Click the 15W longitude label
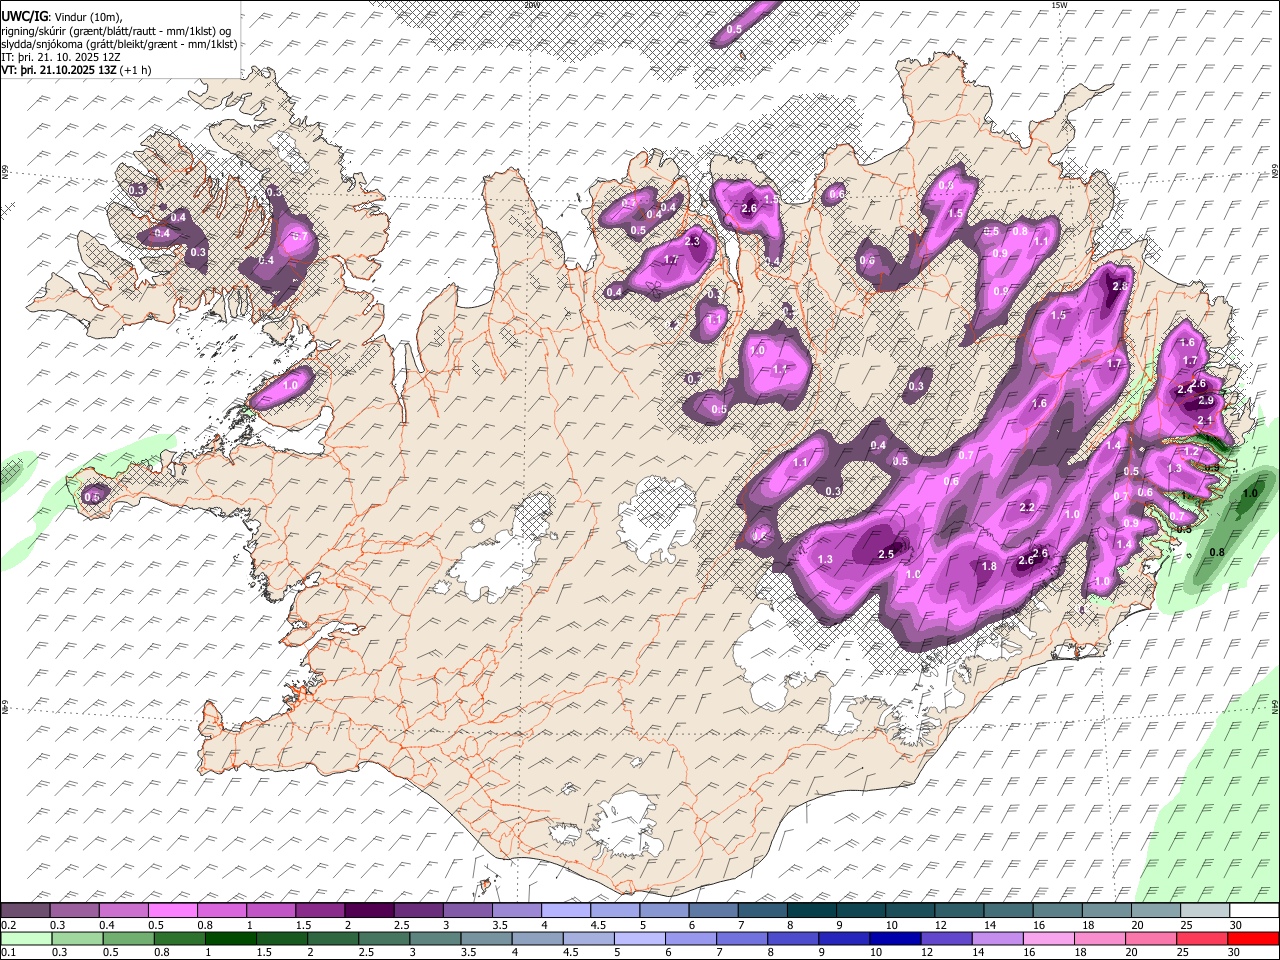1280x960 pixels. 1059,5
